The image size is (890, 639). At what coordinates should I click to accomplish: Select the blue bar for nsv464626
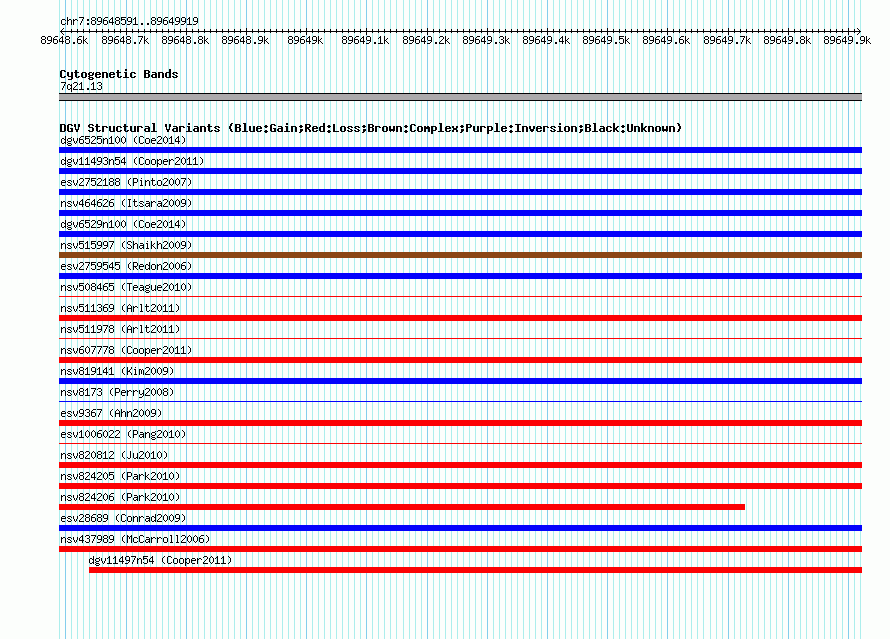click(x=460, y=213)
